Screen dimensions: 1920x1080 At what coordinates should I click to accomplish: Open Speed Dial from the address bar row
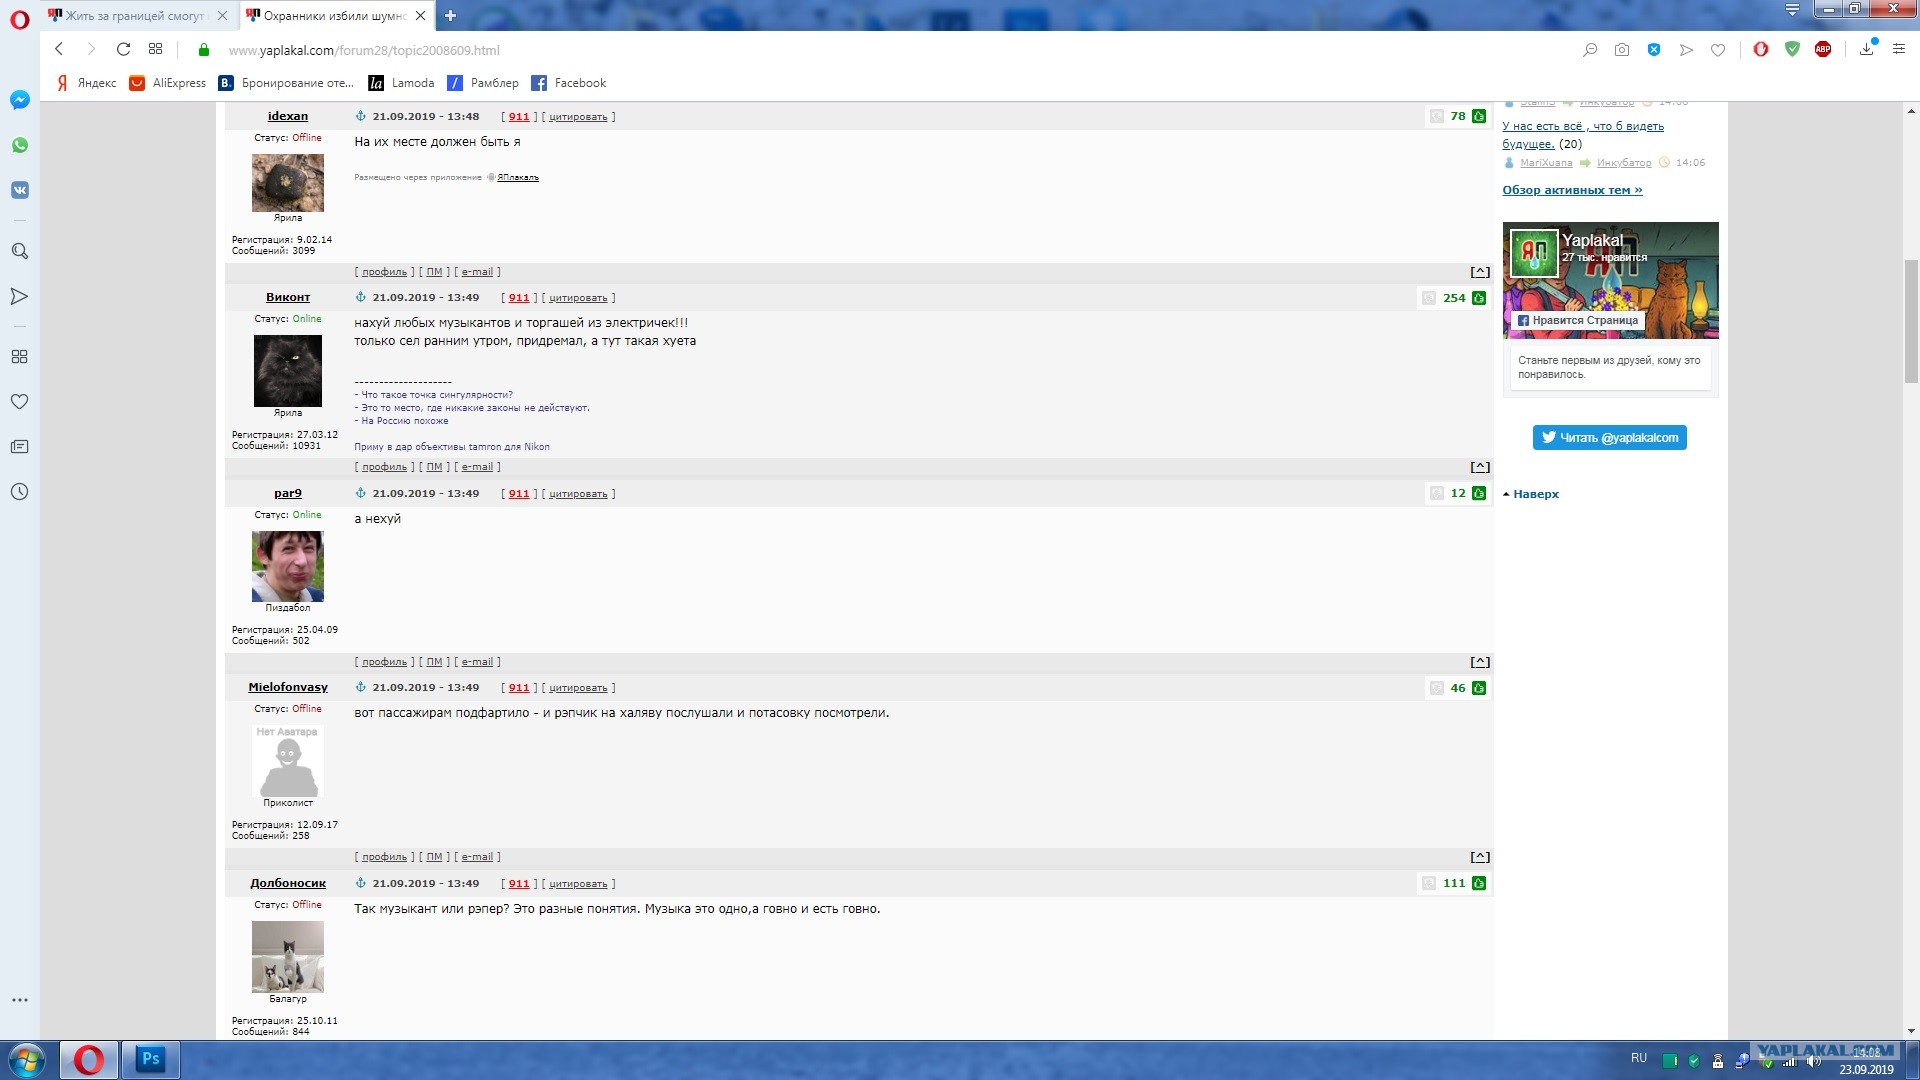point(155,49)
